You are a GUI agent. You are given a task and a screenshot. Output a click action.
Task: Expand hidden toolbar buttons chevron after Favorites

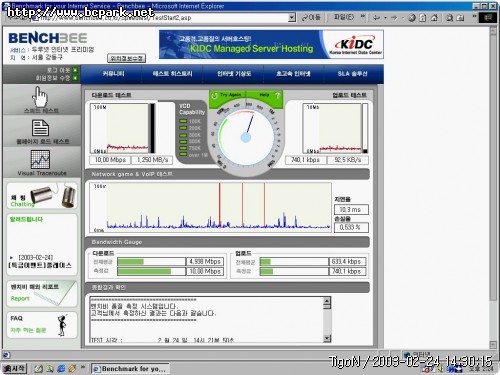(x=474, y=16)
